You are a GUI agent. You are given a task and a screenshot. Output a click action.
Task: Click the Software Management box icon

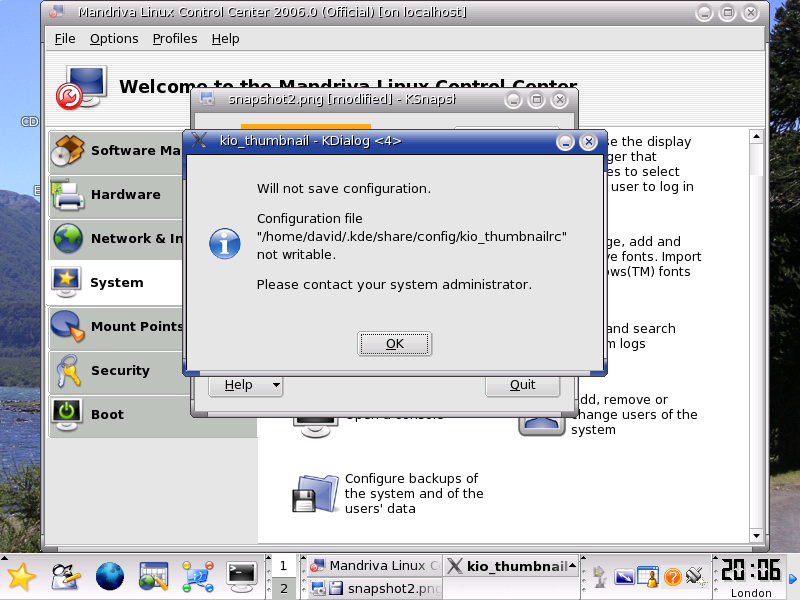[x=67, y=150]
